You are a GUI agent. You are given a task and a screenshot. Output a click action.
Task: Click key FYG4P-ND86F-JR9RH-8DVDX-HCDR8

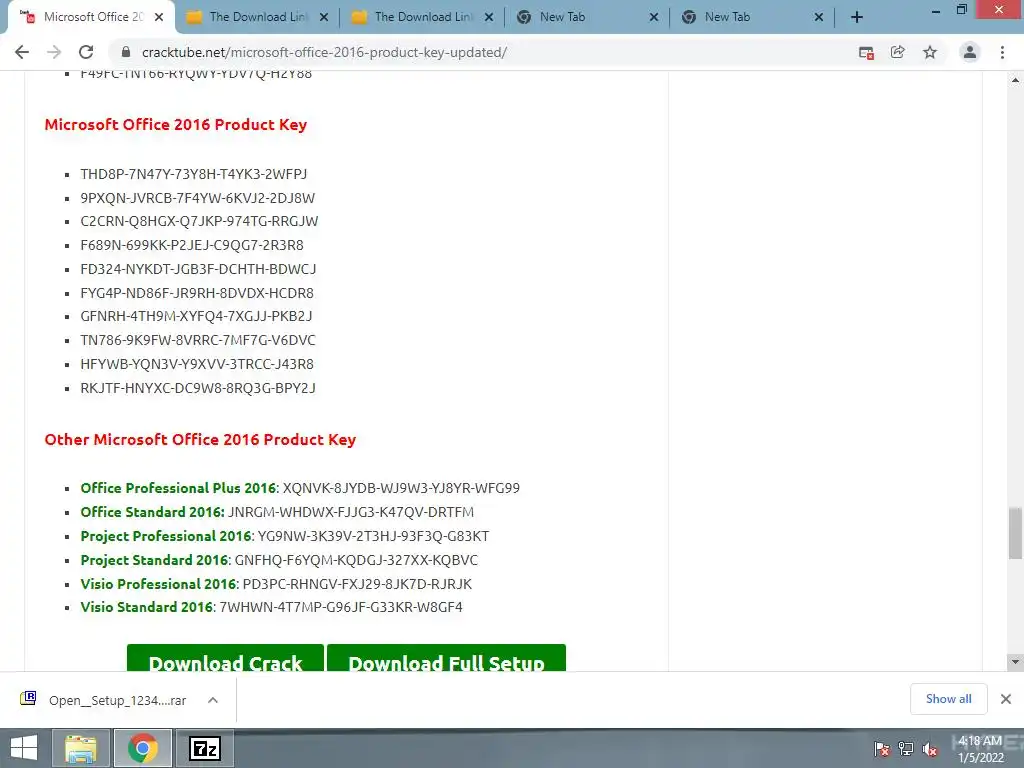pyautogui.click(x=197, y=293)
